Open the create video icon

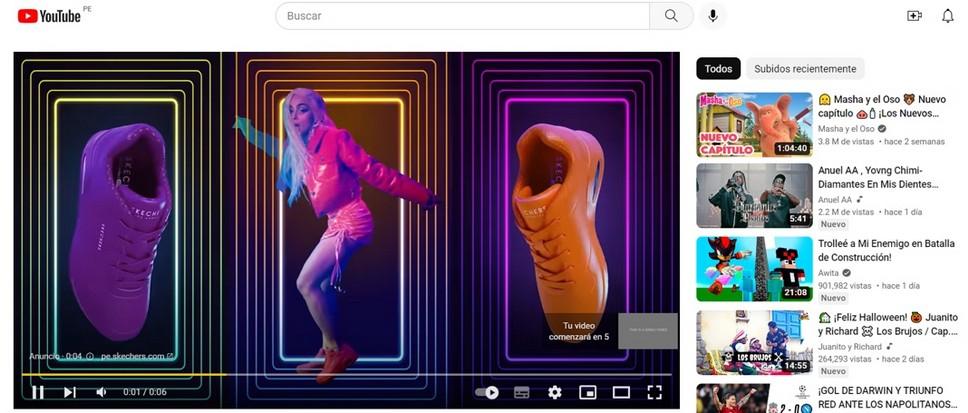914,16
